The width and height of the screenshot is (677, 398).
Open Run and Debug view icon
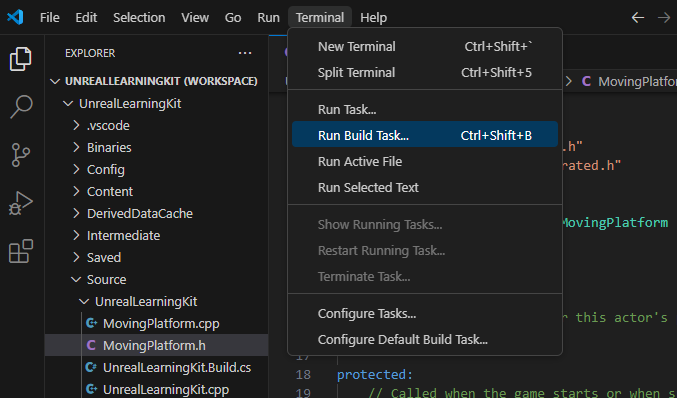tap(21, 203)
